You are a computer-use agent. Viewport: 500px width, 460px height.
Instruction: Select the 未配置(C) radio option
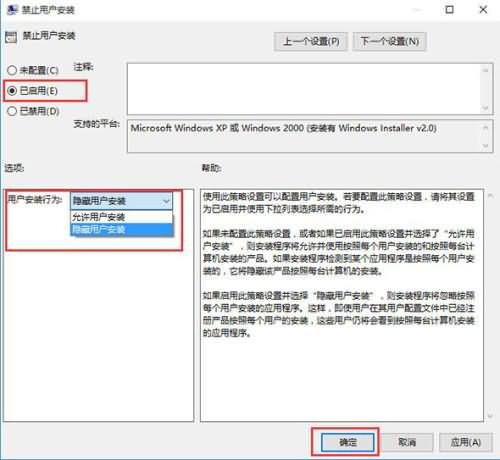[33, 70]
